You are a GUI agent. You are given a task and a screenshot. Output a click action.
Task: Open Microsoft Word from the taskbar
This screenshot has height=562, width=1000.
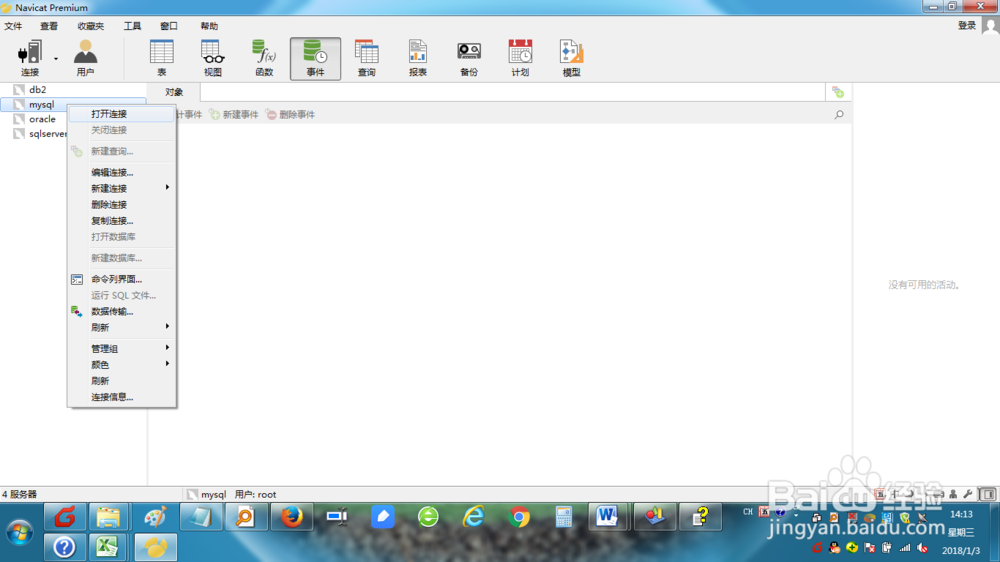[607, 517]
